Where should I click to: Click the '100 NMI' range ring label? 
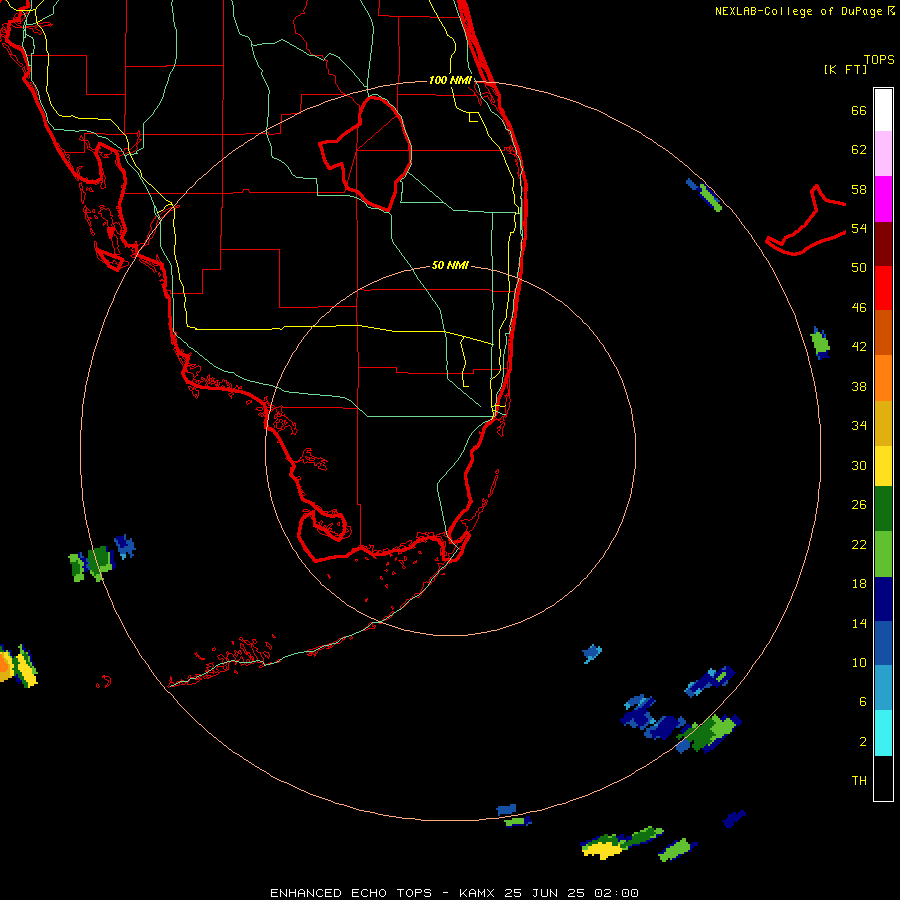(x=450, y=80)
